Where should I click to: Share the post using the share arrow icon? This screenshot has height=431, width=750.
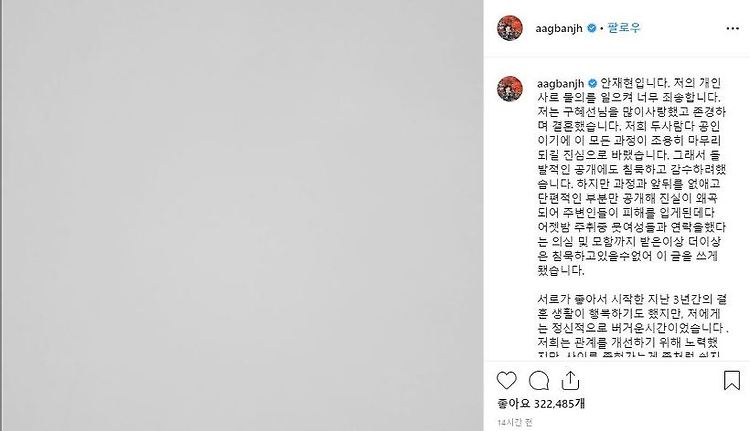570,381
